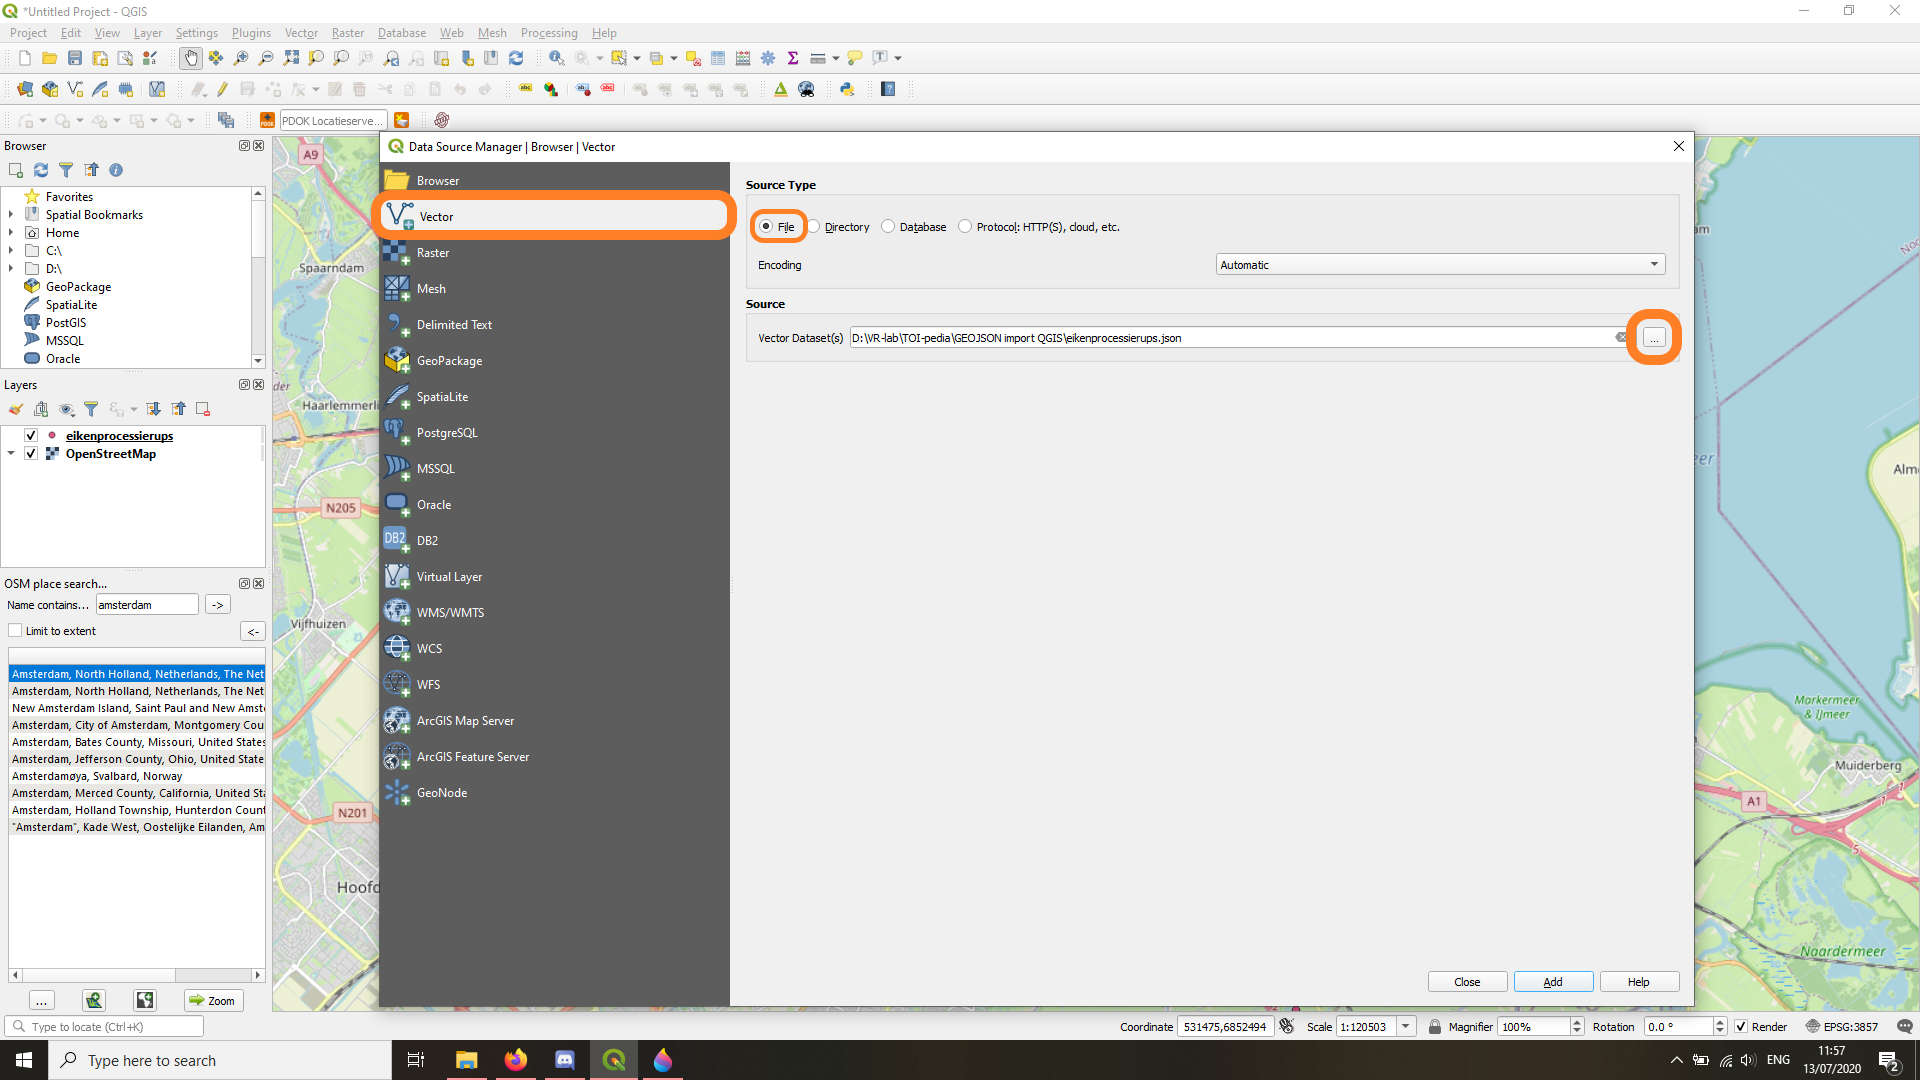Click the statistical summary Sigma icon
This screenshot has height=1080, width=1920.
point(793,58)
